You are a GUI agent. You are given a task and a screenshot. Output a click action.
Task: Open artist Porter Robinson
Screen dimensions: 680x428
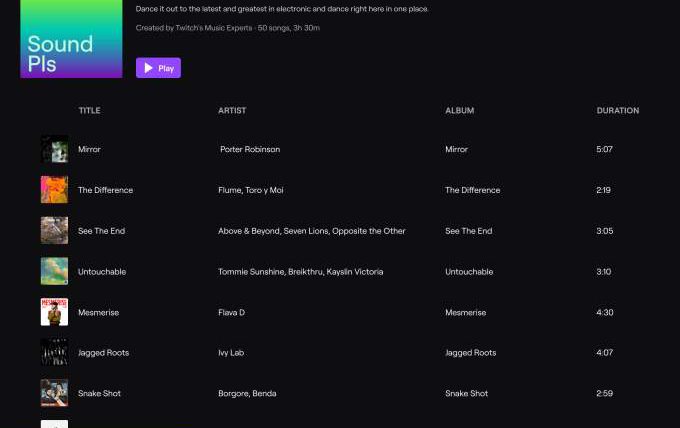point(250,149)
